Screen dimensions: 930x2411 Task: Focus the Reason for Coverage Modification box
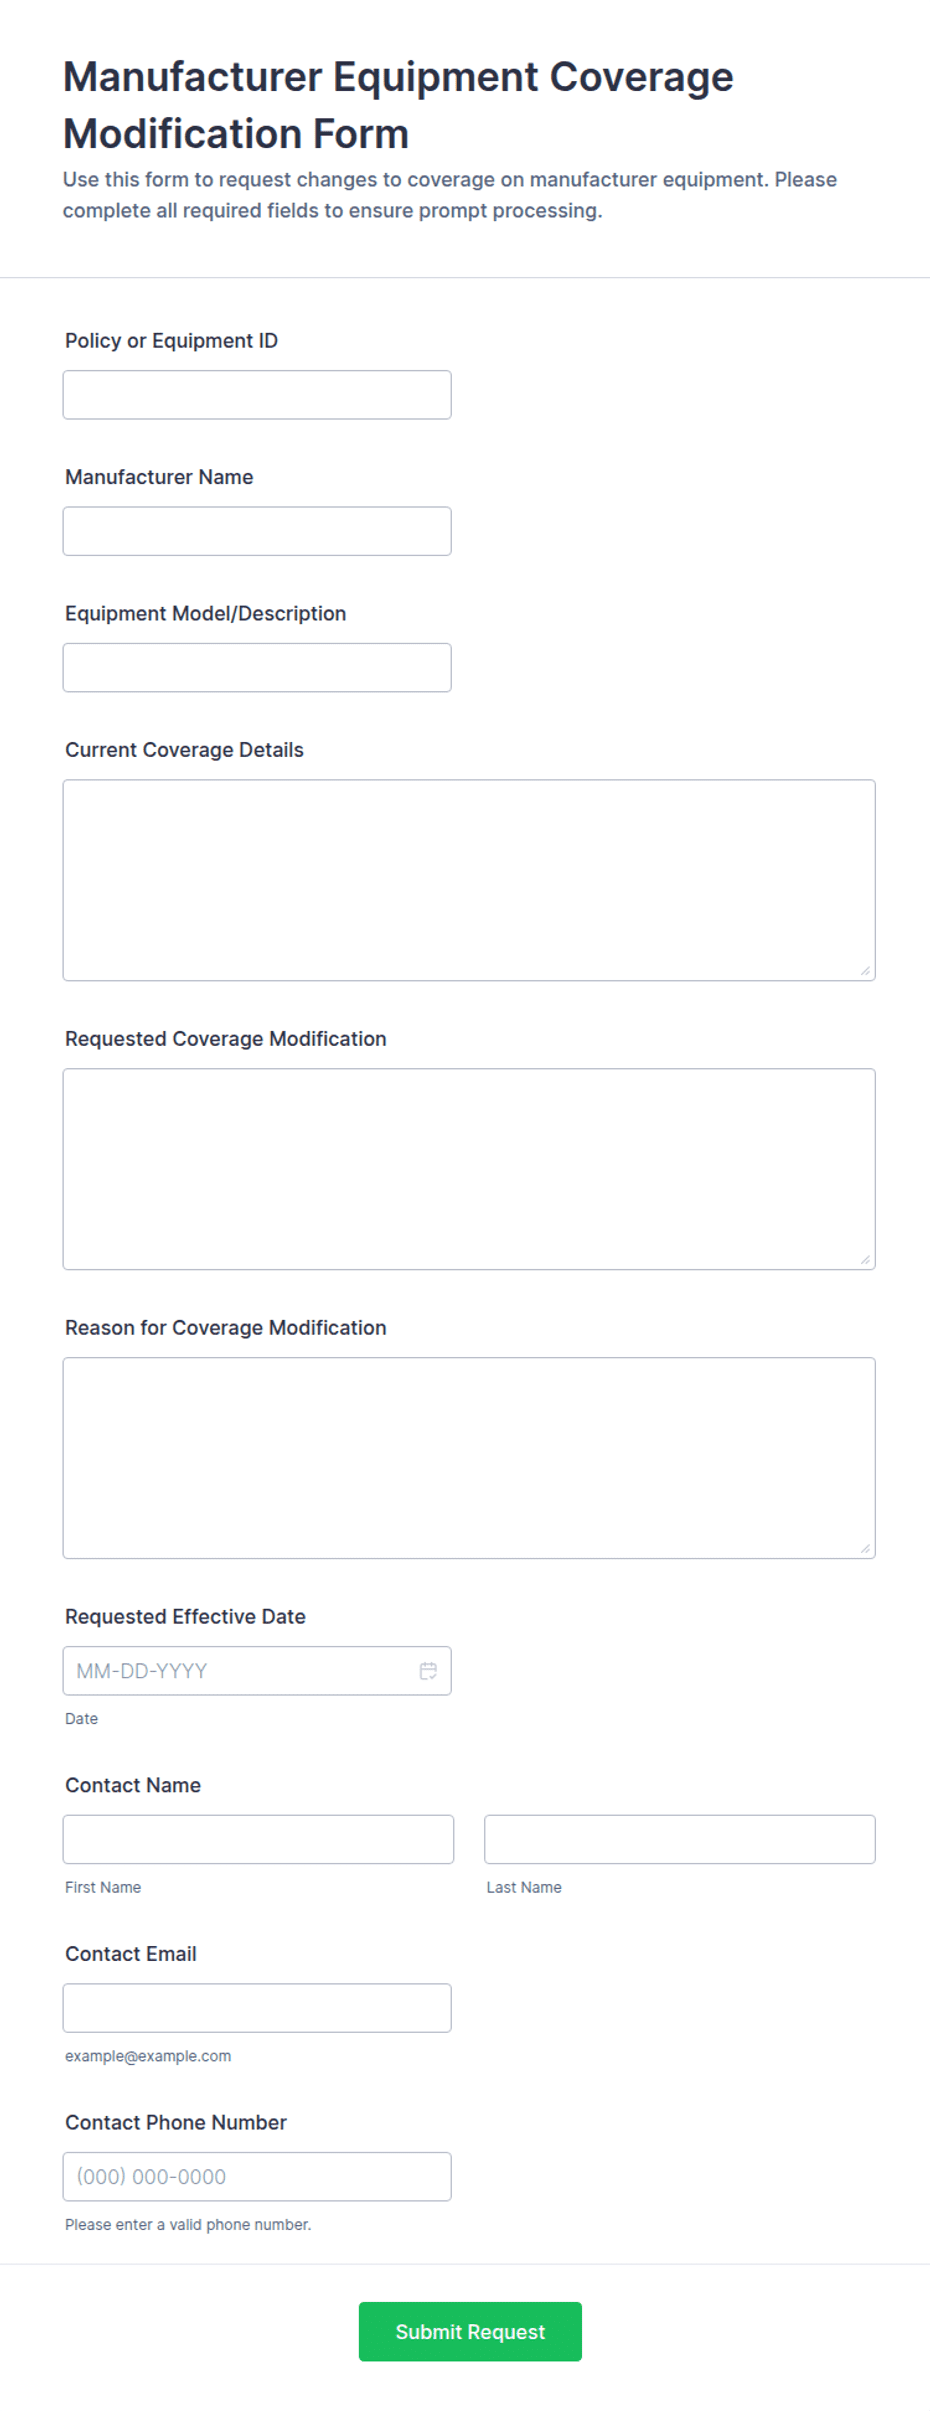point(469,1458)
